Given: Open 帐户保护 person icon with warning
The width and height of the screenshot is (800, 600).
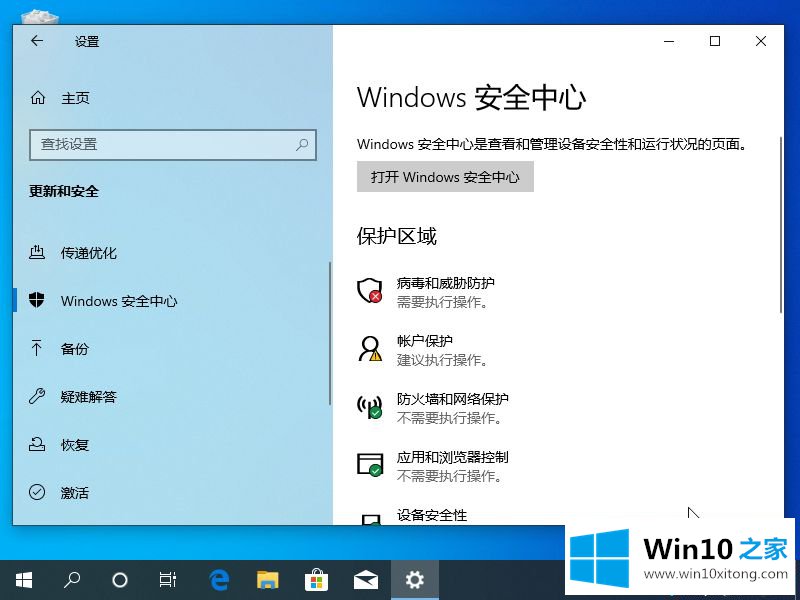Looking at the screenshot, I should [369, 349].
